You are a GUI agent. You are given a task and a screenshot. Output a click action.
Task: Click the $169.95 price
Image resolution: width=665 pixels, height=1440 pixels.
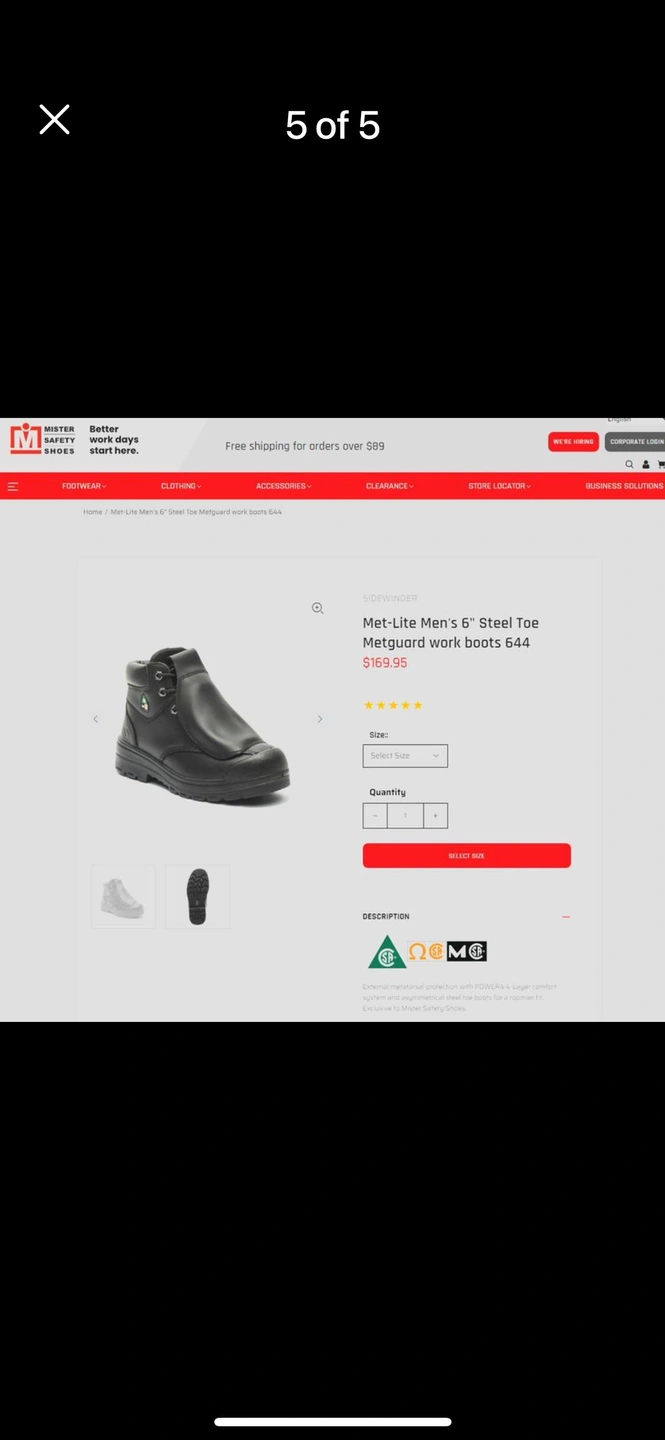point(385,663)
